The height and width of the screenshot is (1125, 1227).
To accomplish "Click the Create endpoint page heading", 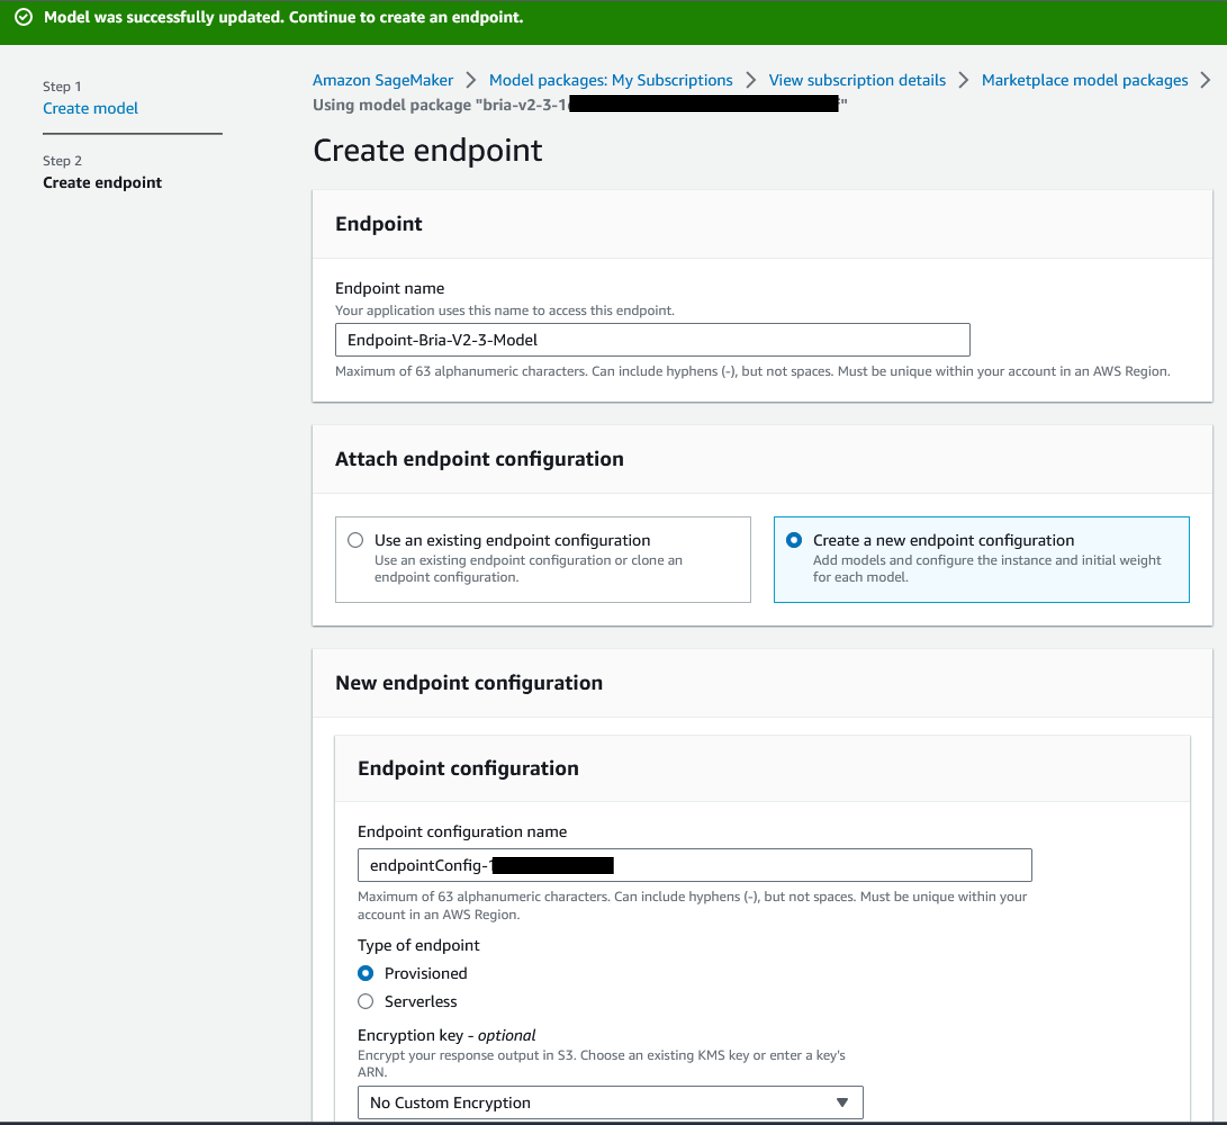I will click(x=428, y=150).
